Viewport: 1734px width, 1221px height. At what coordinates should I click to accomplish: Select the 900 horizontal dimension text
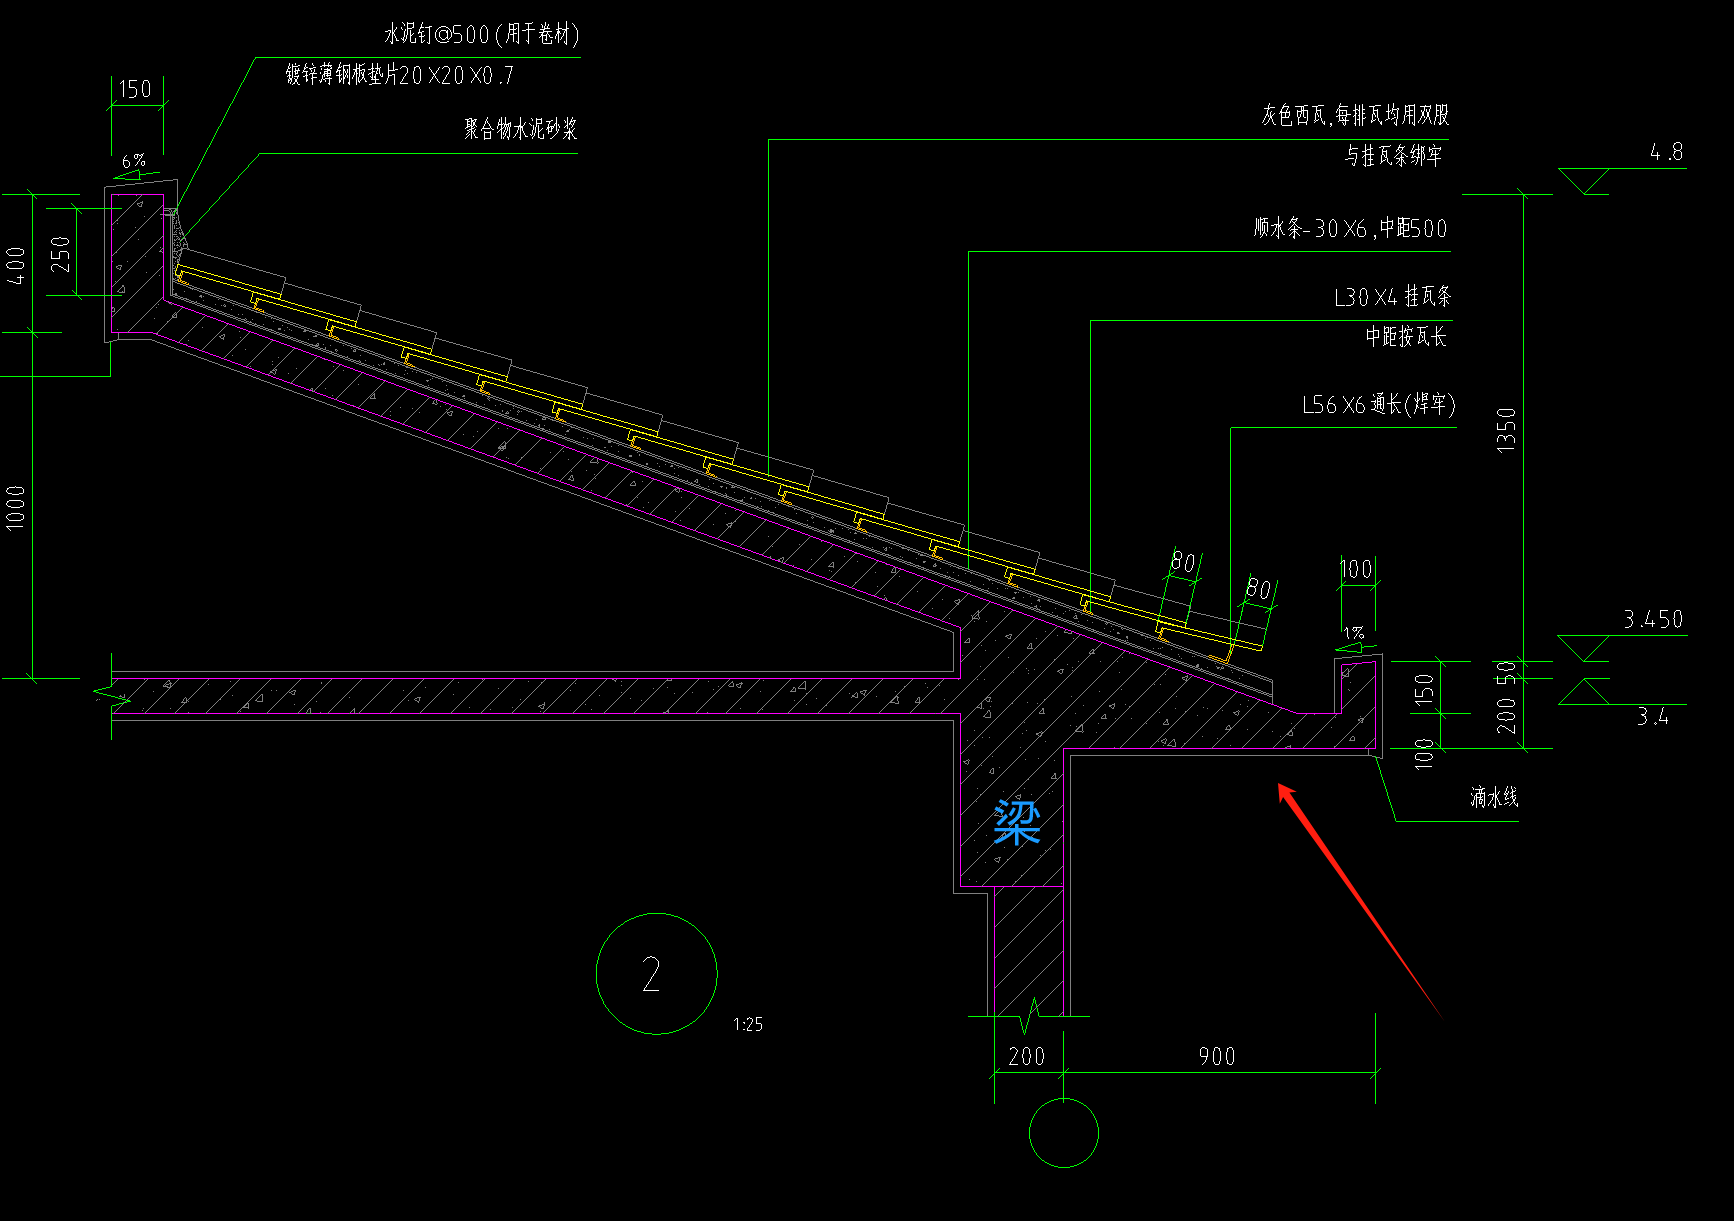tap(1217, 1057)
